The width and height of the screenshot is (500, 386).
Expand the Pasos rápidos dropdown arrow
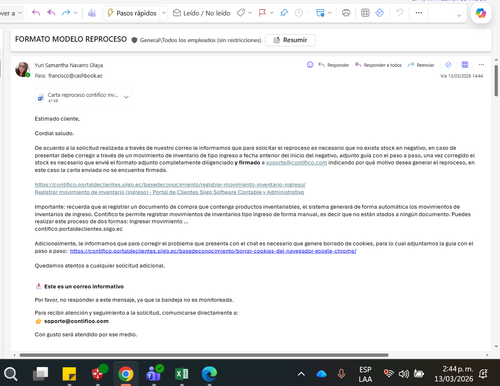pos(164,13)
